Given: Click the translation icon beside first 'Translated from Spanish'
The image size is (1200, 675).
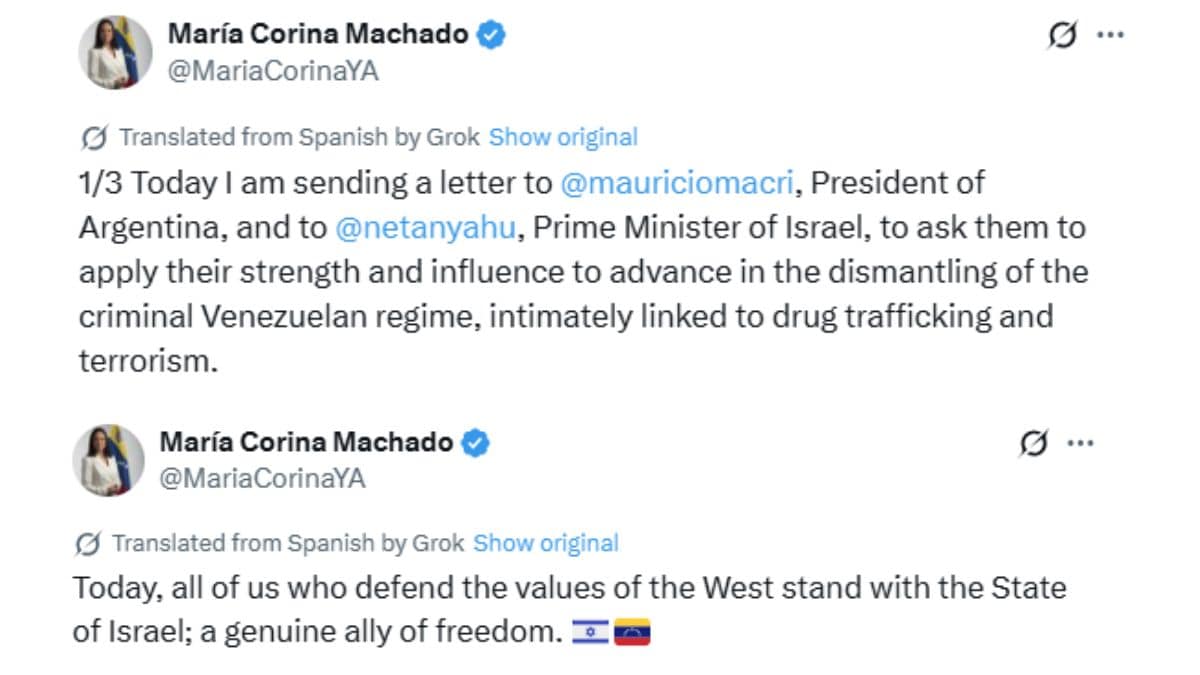Looking at the screenshot, I should (x=93, y=137).
